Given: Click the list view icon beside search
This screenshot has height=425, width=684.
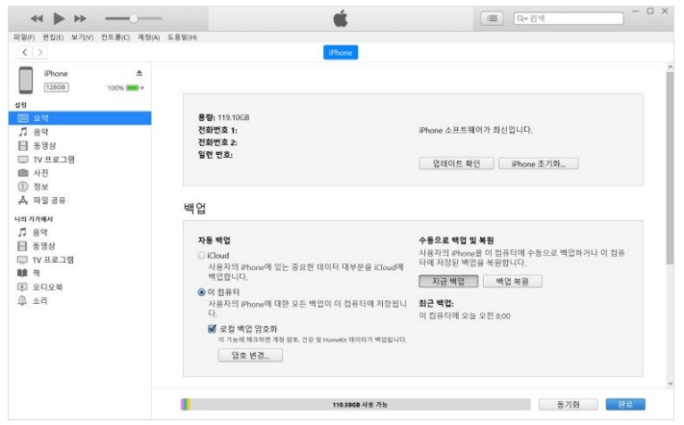Looking at the screenshot, I should coord(492,19).
